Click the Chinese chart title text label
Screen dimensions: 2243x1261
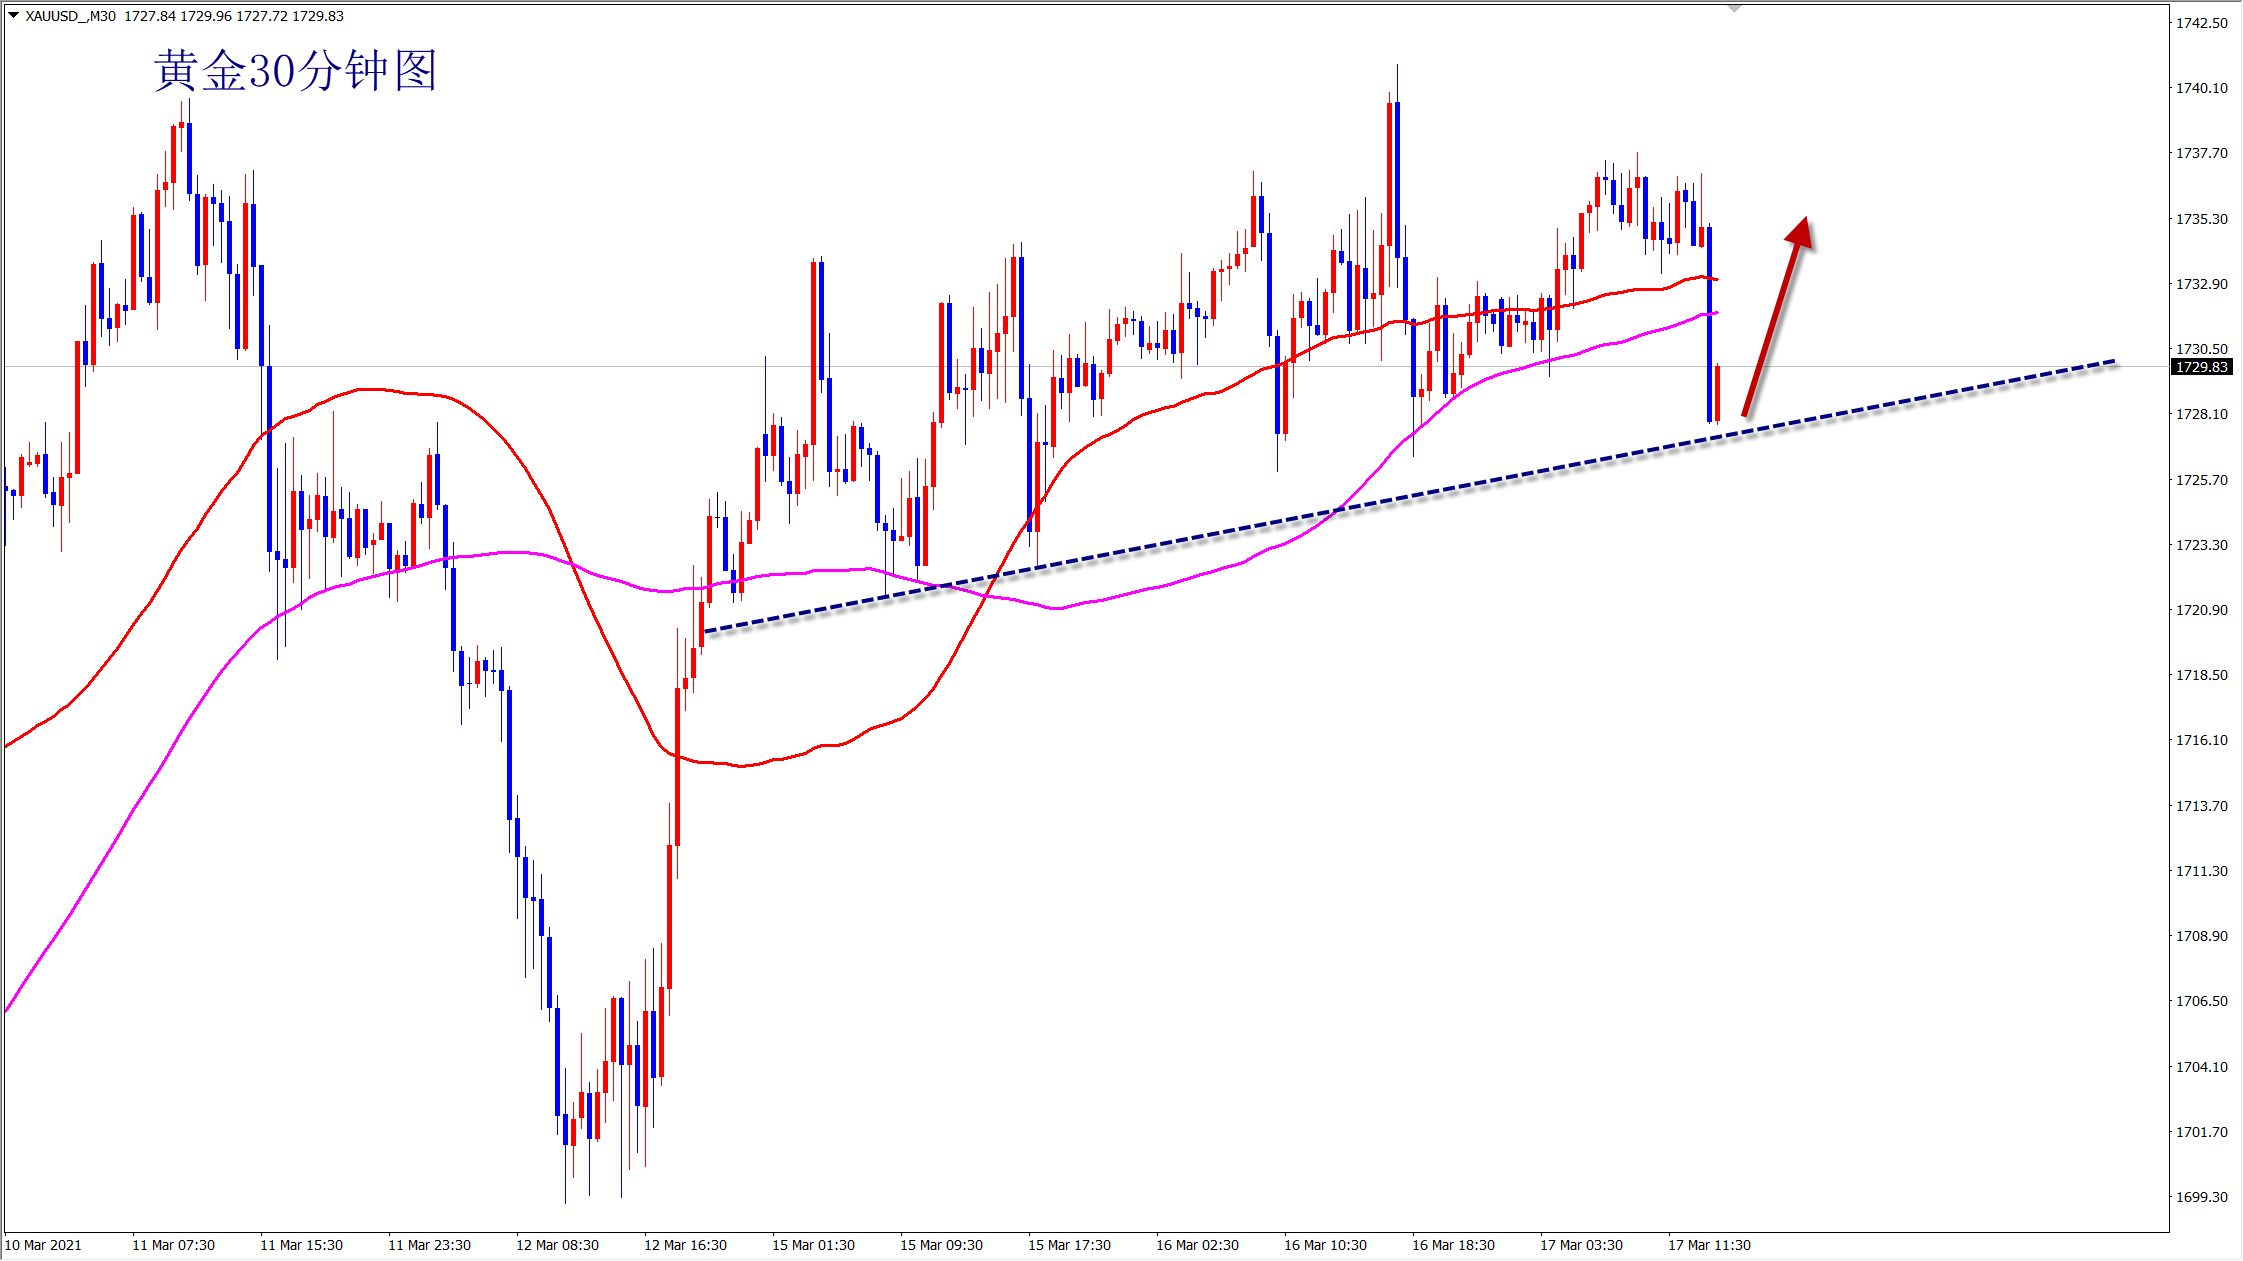295,71
